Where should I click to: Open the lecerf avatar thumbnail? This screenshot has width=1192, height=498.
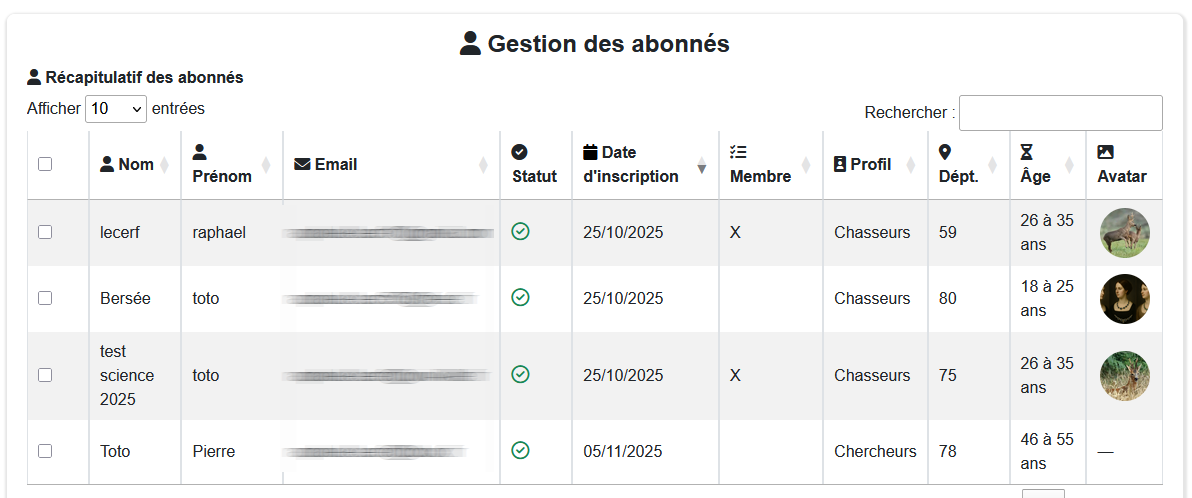(1124, 232)
